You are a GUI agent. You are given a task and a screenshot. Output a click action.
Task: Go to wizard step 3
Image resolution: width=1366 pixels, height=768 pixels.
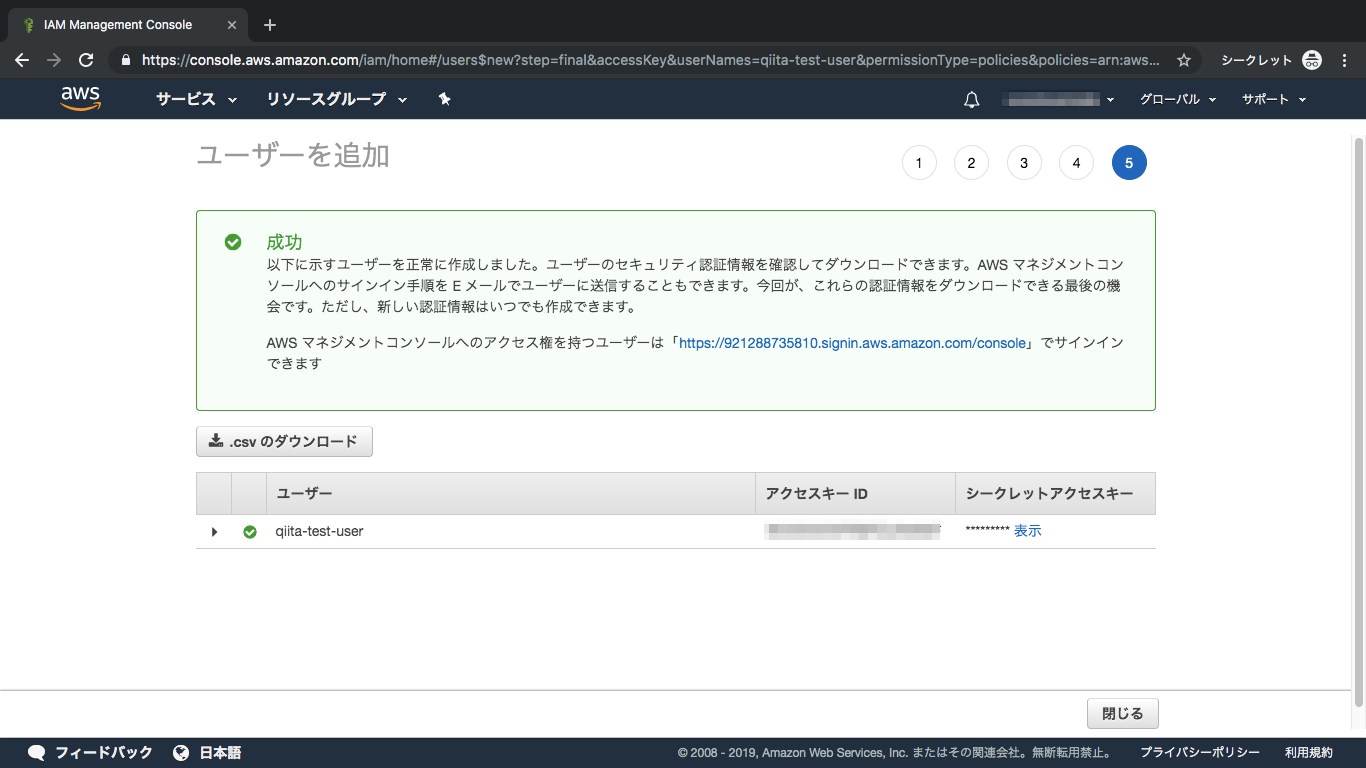tap(1024, 163)
